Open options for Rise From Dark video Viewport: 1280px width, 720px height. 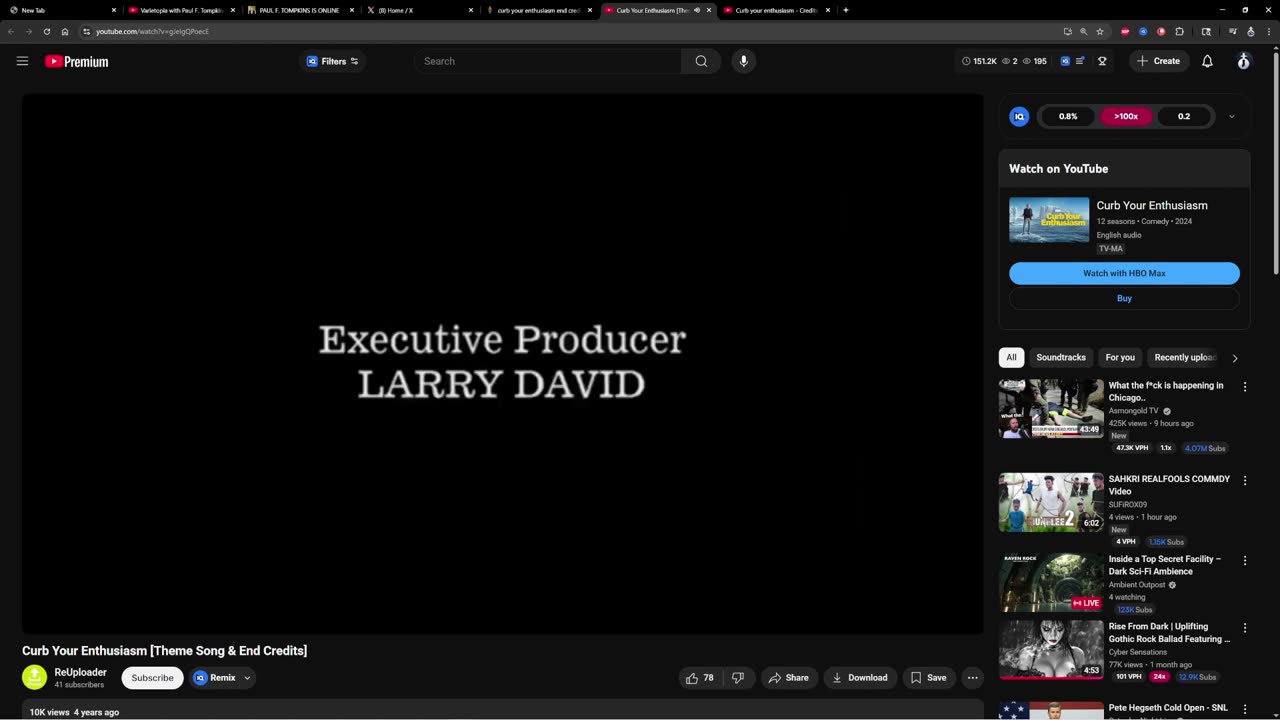click(x=1245, y=628)
